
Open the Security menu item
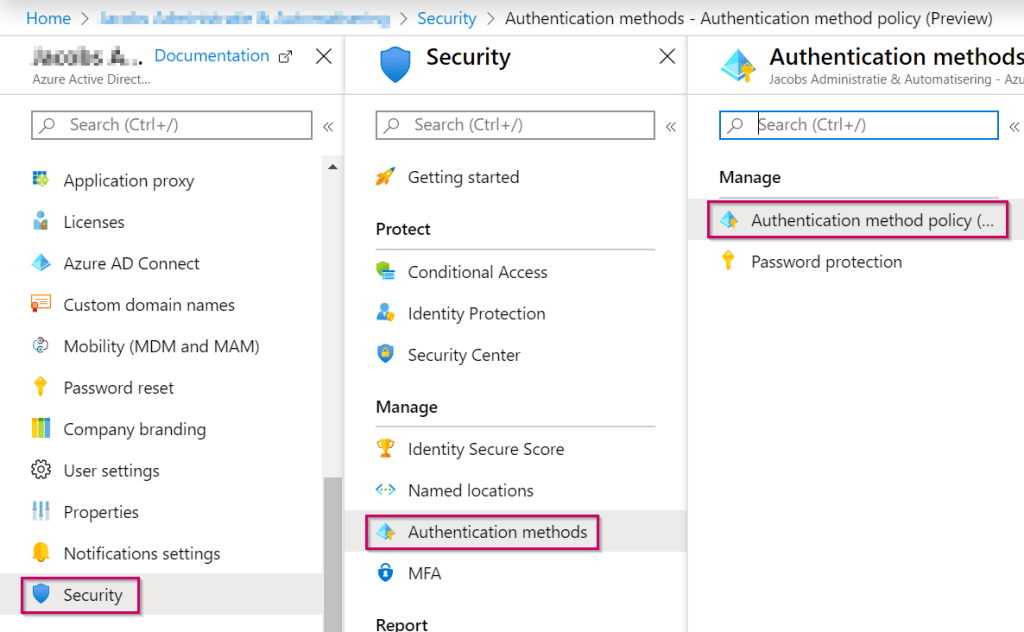pyautogui.click(x=92, y=595)
